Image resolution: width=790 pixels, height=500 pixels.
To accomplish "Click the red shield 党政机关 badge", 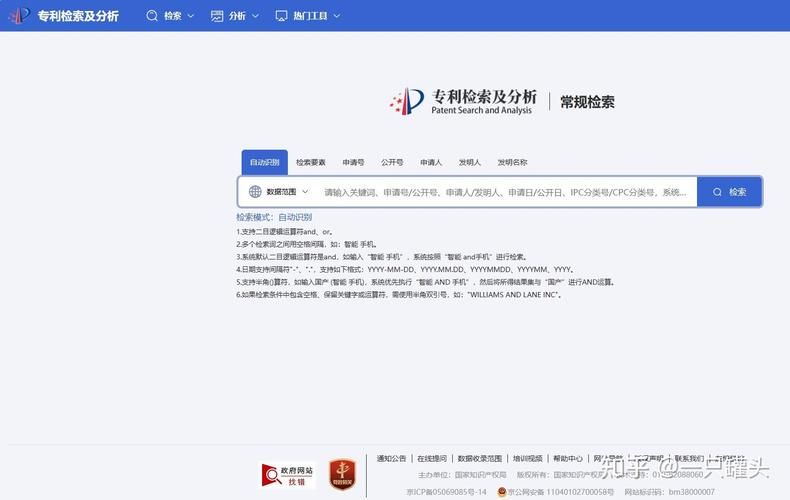I will click(343, 474).
